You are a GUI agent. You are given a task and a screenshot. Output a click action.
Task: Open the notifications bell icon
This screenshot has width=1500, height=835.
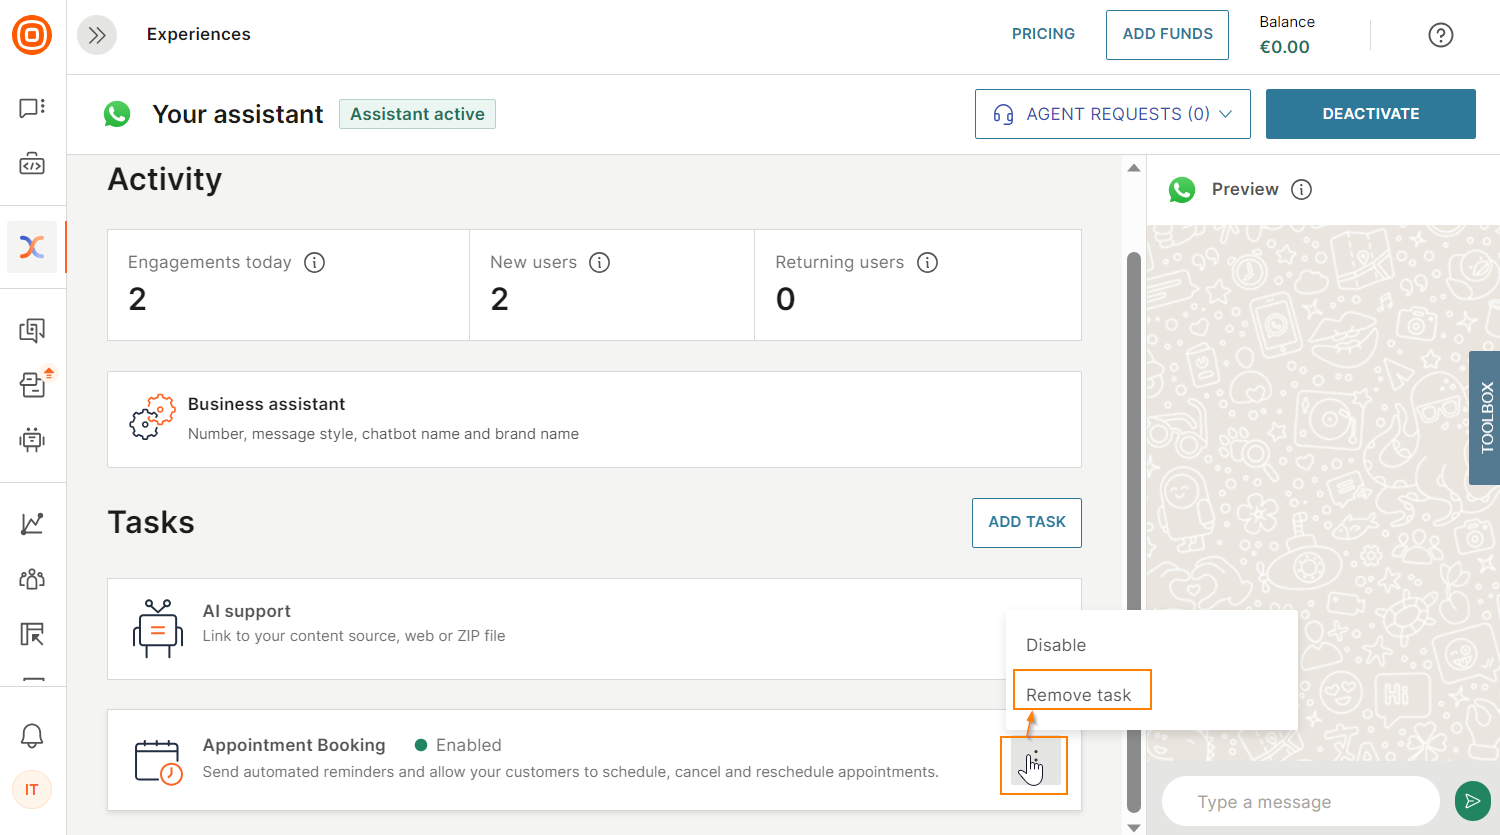(32, 735)
